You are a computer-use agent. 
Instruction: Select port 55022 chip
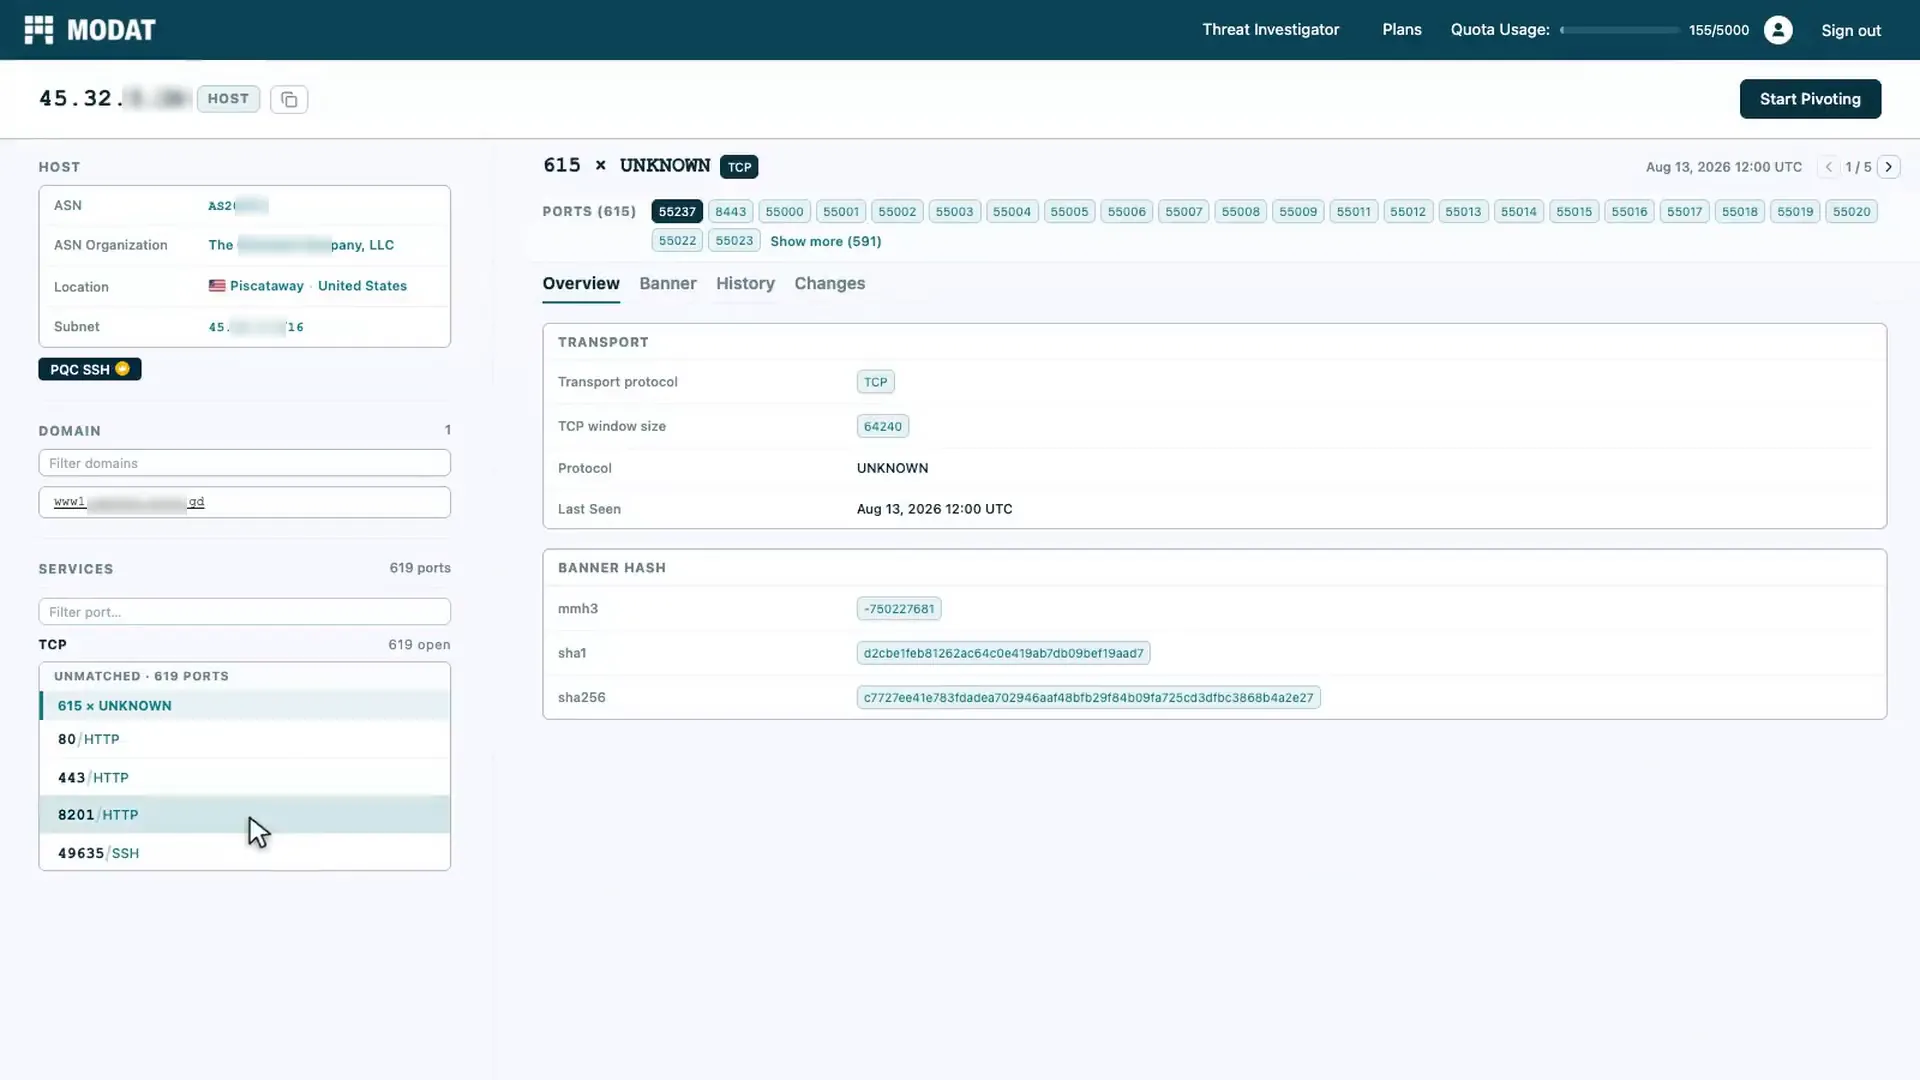[x=677, y=240]
